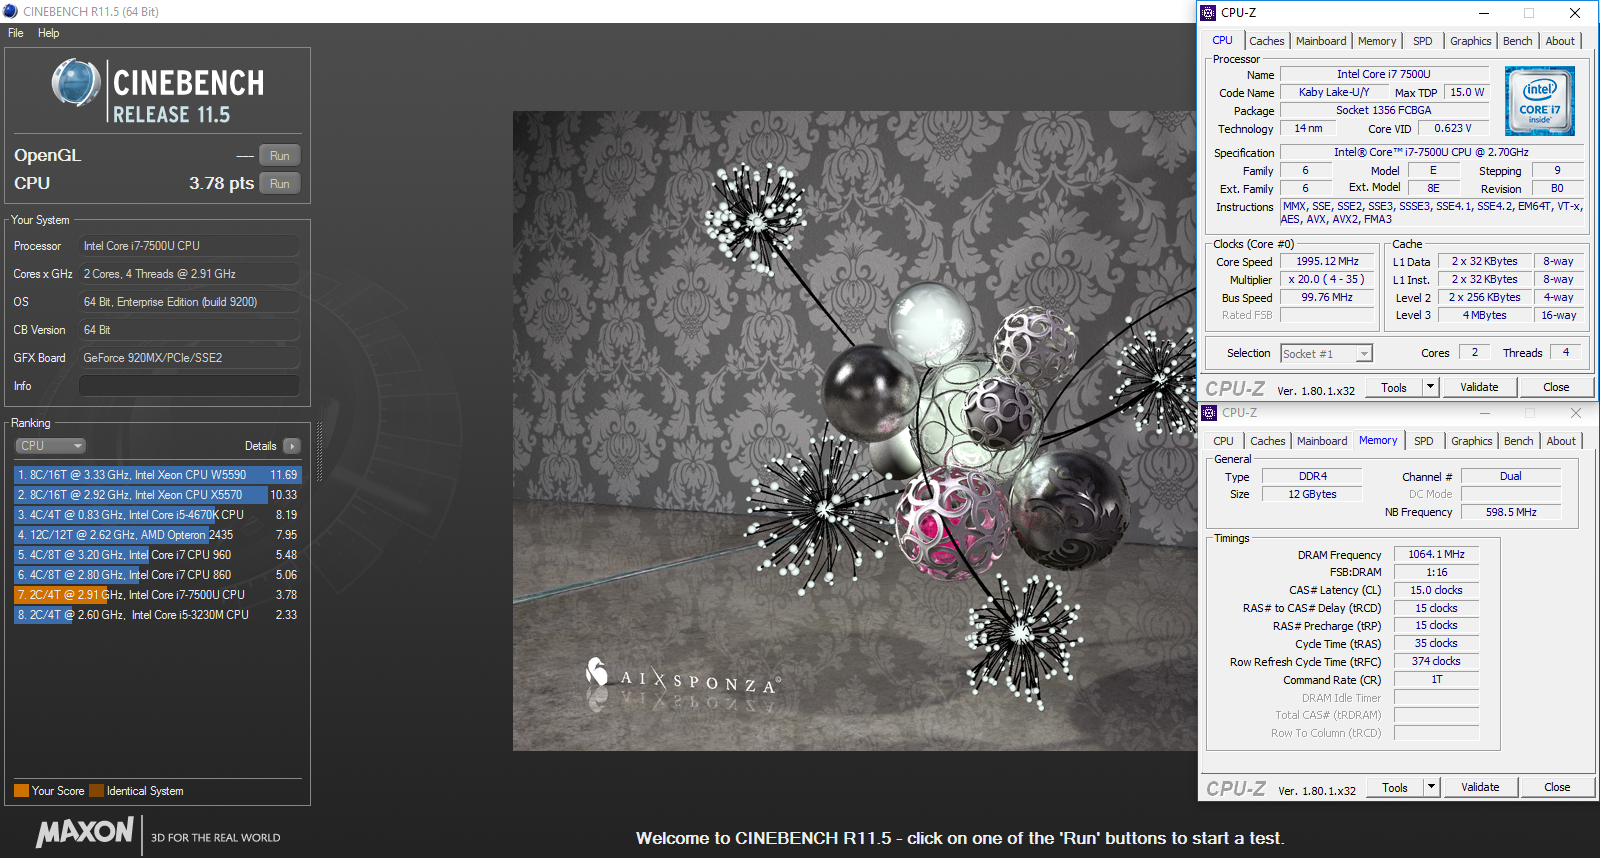
Task: Click Tools button in lower CPU-Z window
Action: coord(1395,788)
